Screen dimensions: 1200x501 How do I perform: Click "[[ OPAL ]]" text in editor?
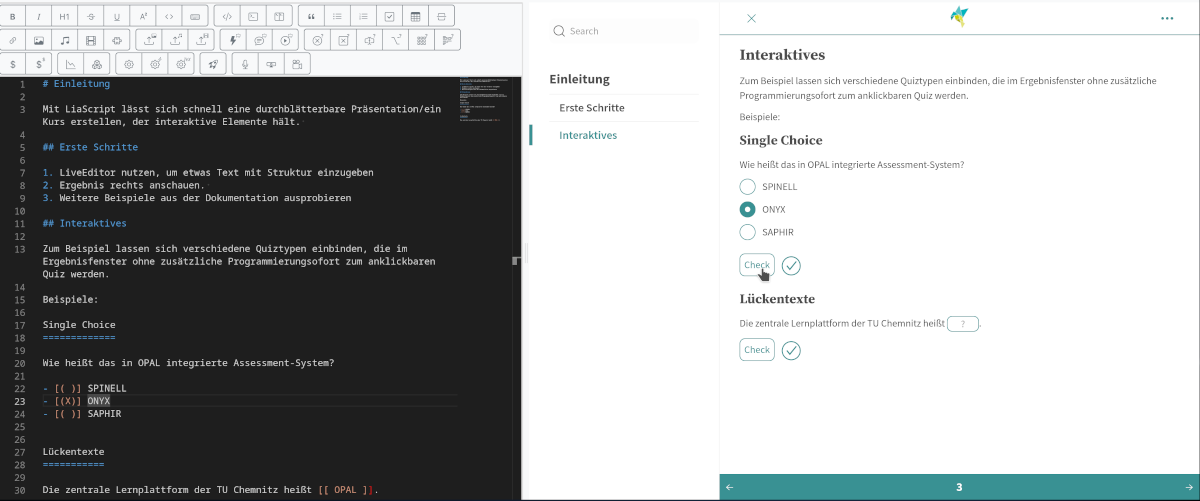347,490
